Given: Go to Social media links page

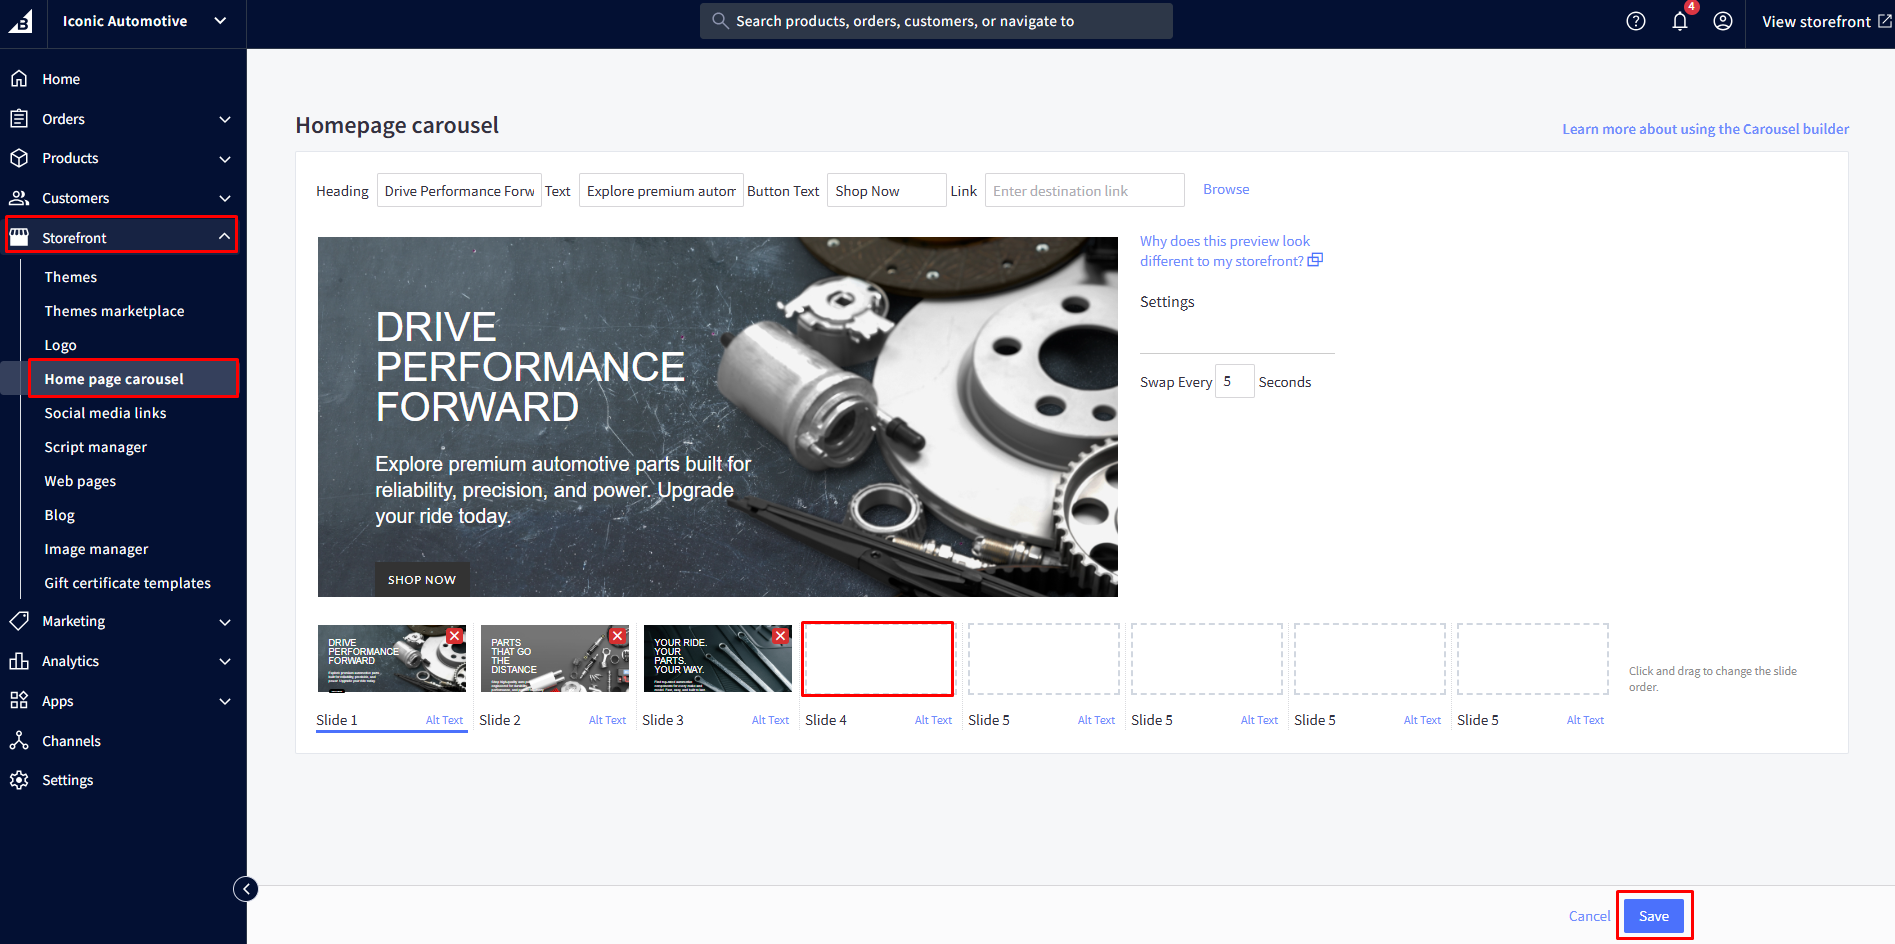Looking at the screenshot, I should click(105, 413).
